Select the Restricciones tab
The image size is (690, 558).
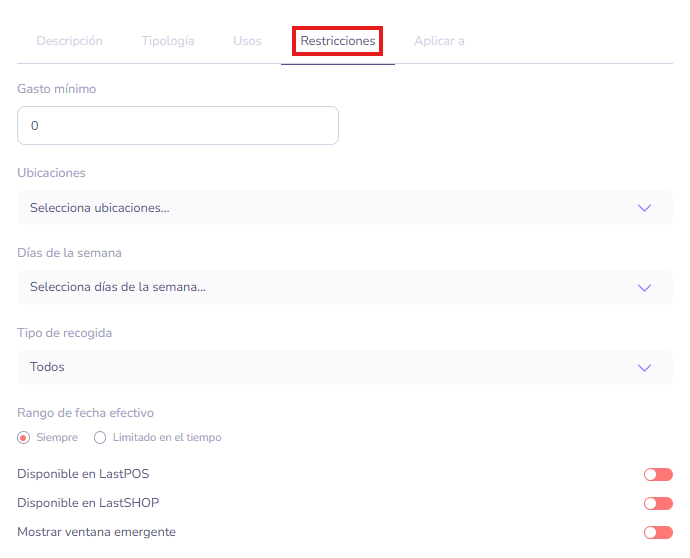point(338,41)
